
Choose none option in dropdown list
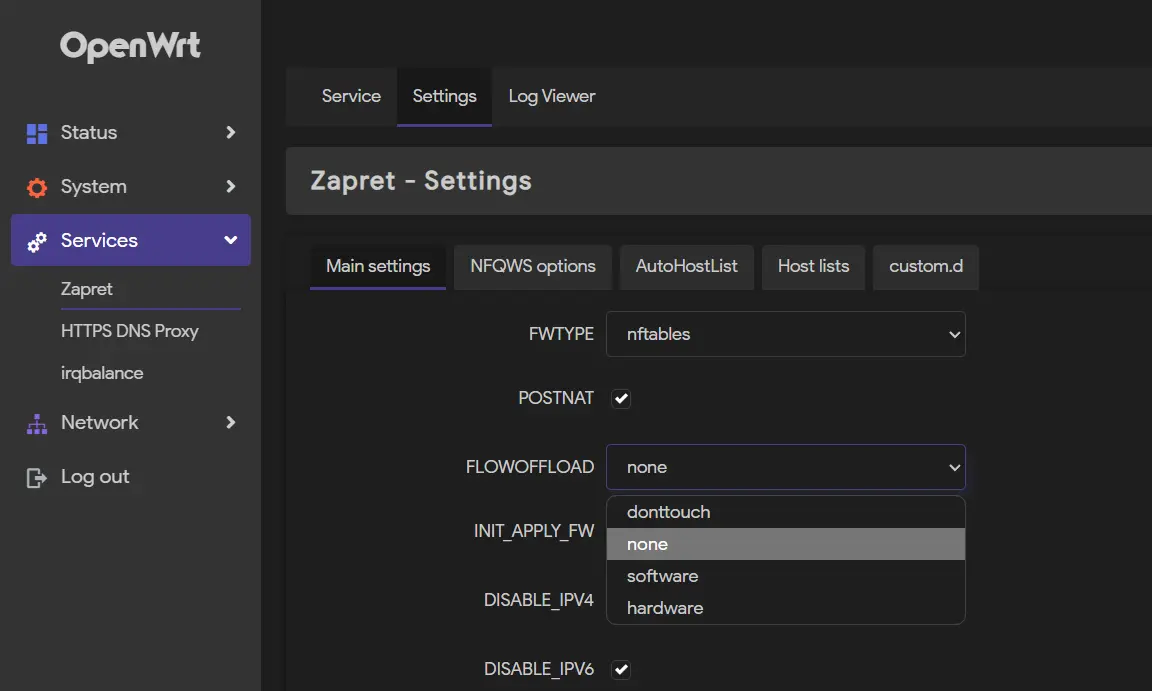(x=785, y=544)
